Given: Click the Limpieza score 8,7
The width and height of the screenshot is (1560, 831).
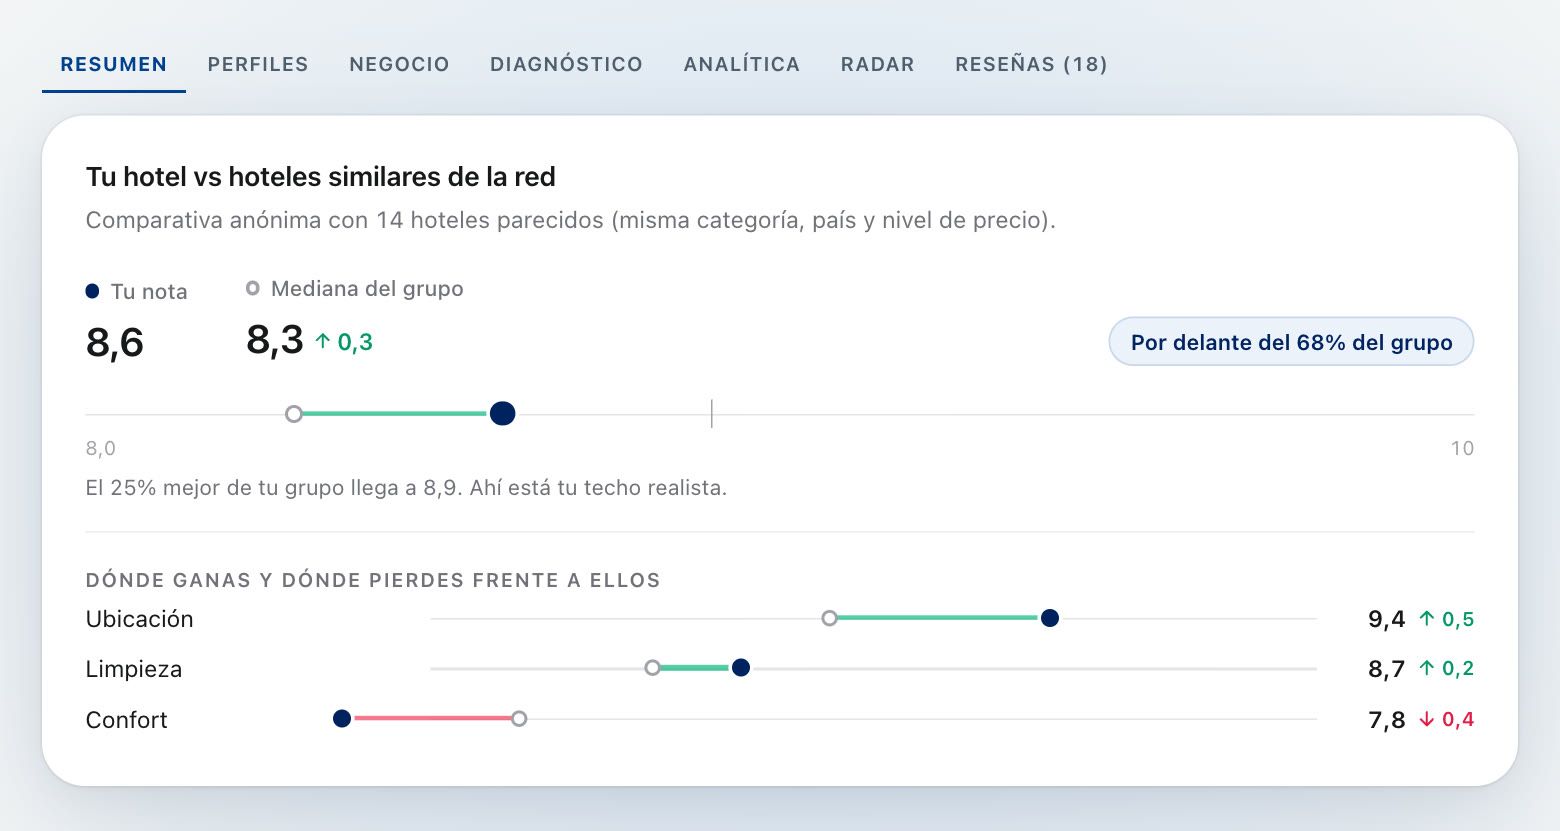Looking at the screenshot, I should 1387,669.
